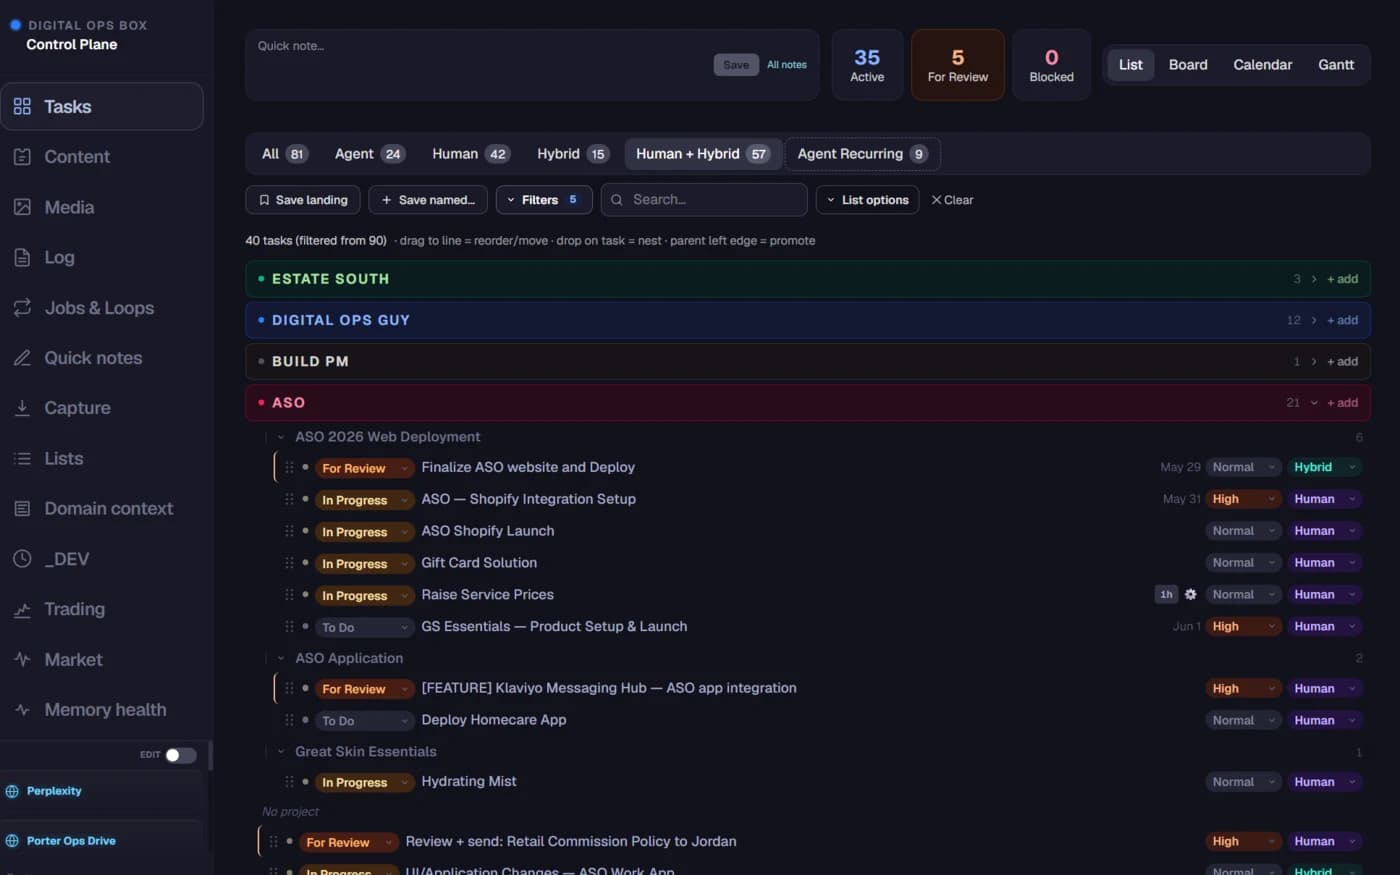The width and height of the screenshot is (1400, 875).
Task: Click the Perplexity globe icon
Action: pos(12,791)
